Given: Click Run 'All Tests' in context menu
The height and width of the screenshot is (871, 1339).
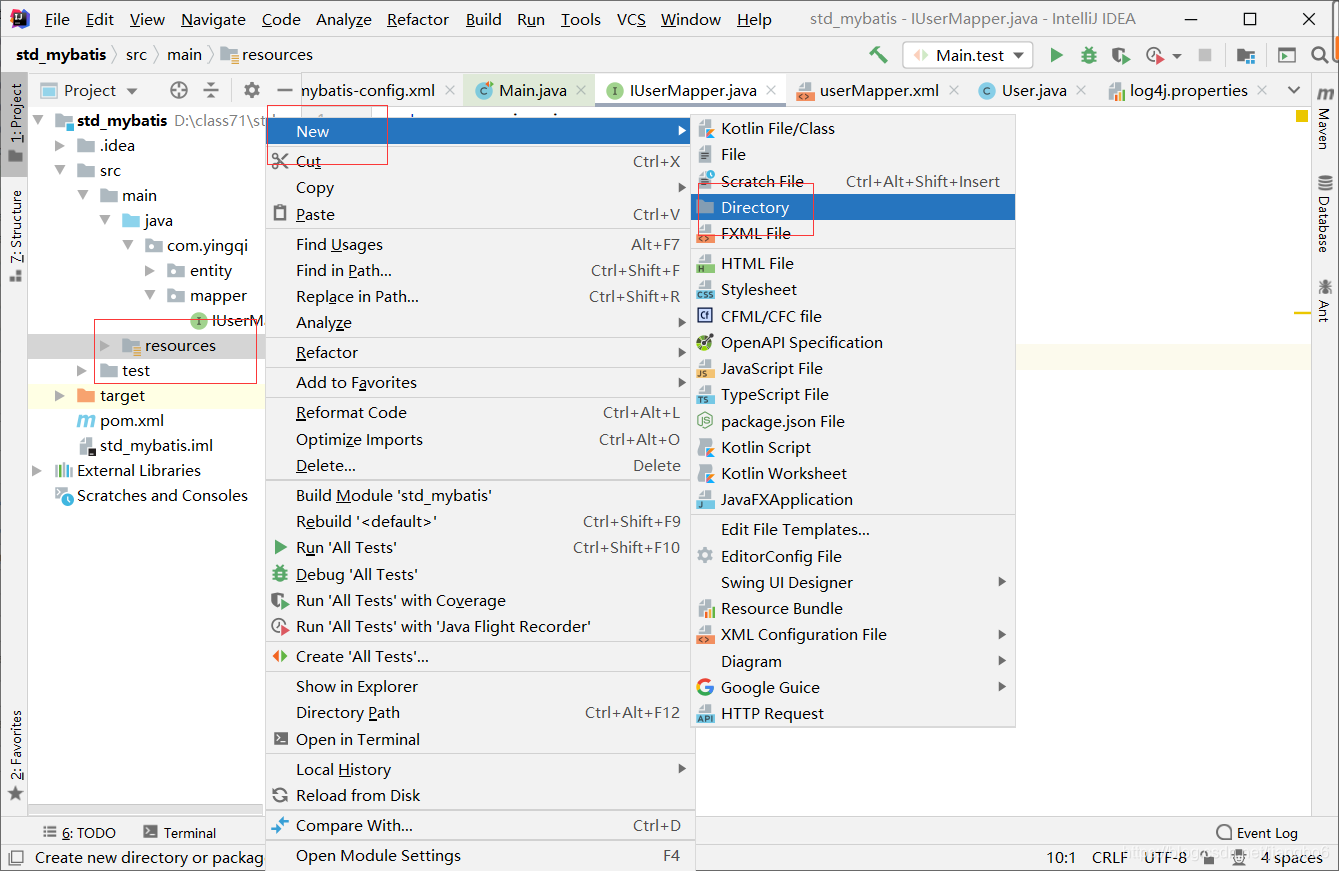Looking at the screenshot, I should (478, 547).
